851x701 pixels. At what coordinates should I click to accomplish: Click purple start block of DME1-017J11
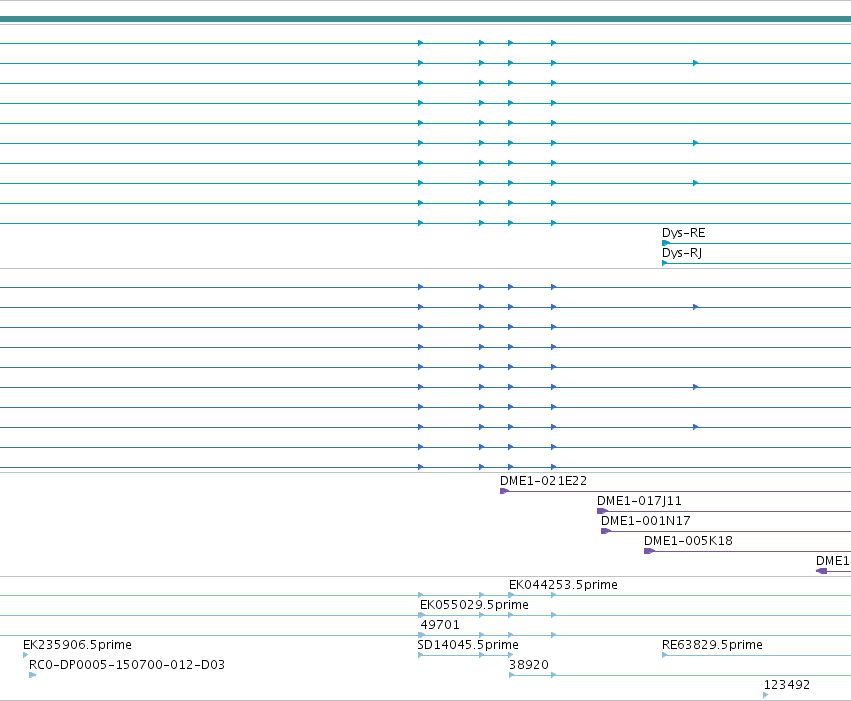coord(602,511)
